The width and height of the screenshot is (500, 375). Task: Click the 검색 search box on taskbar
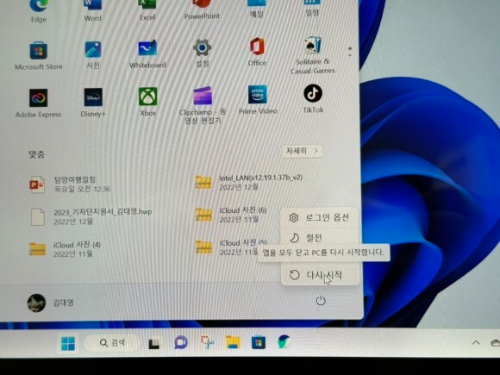coord(112,343)
